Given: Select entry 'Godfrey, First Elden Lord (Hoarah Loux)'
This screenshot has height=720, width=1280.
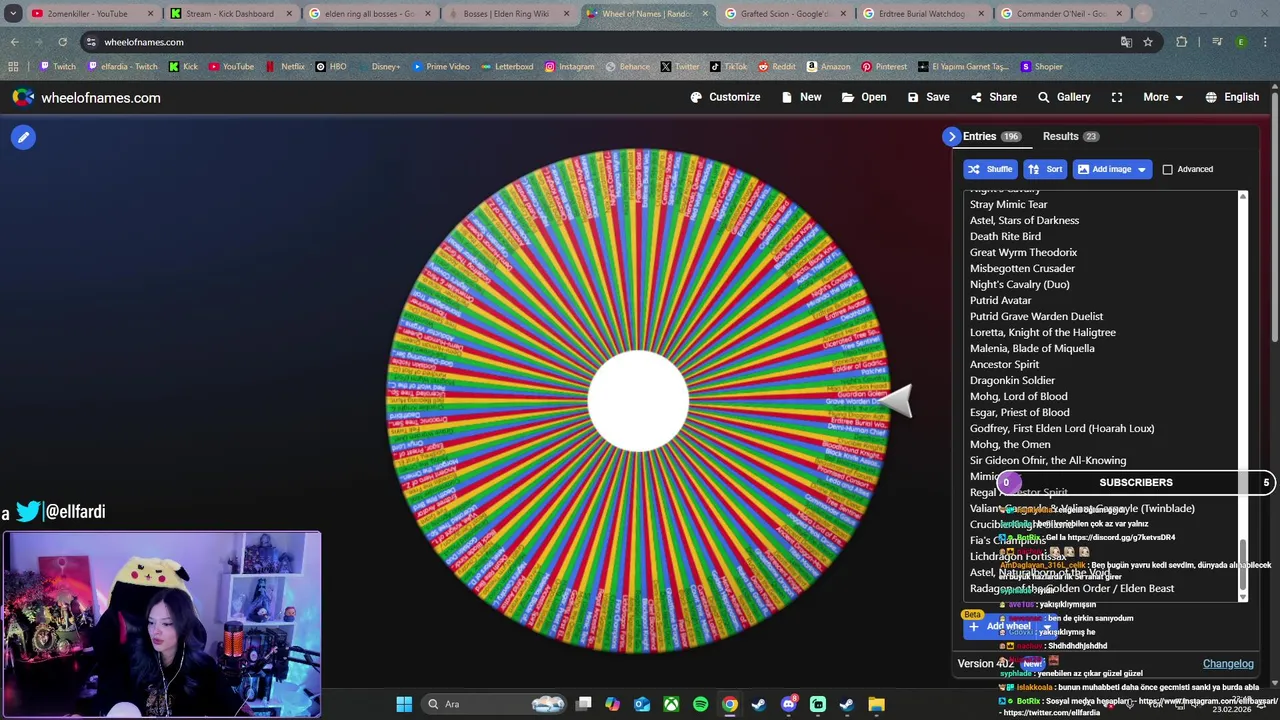Looking at the screenshot, I should tap(1061, 428).
